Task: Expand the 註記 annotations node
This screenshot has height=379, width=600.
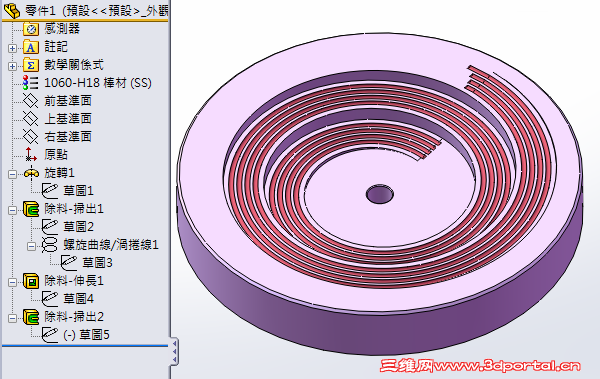Action: pos(12,48)
